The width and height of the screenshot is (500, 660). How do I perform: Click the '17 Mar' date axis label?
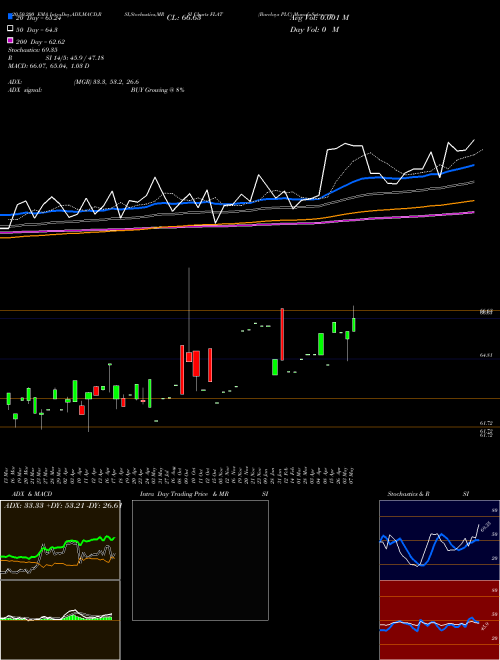(x=8, y=475)
